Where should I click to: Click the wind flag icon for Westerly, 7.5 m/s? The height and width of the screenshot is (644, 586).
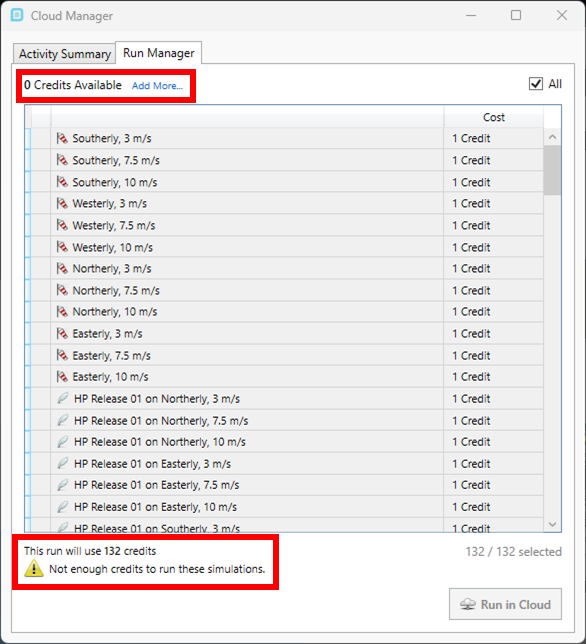point(62,225)
